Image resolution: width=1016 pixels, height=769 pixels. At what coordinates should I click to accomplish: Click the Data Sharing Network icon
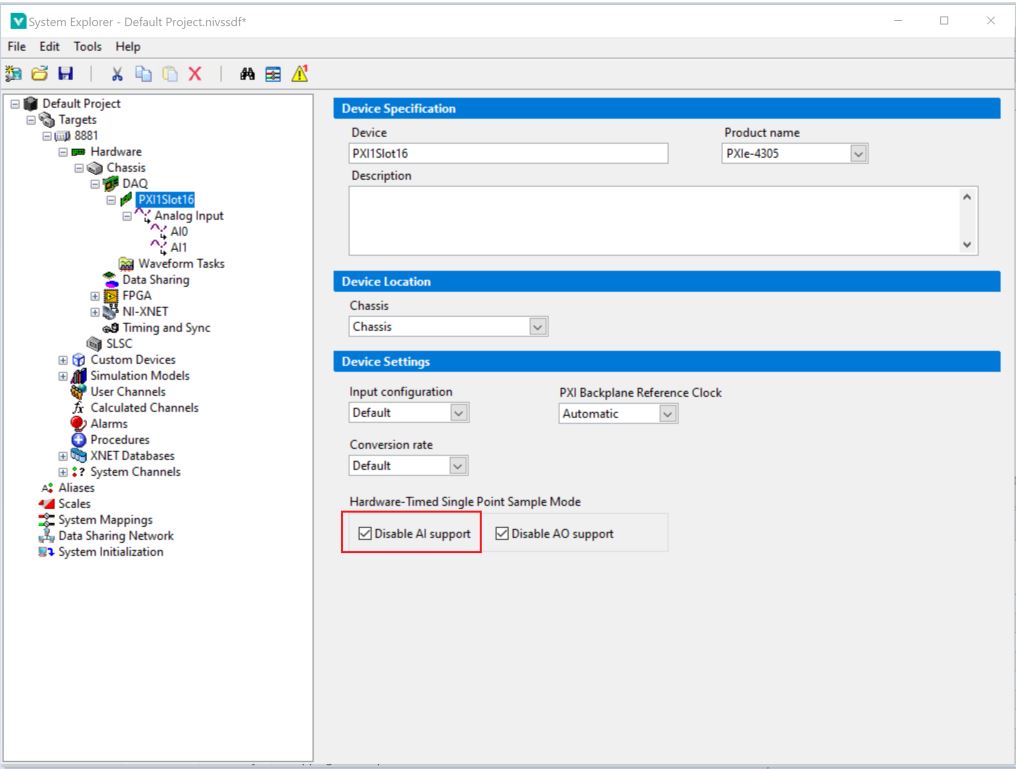tap(47, 536)
